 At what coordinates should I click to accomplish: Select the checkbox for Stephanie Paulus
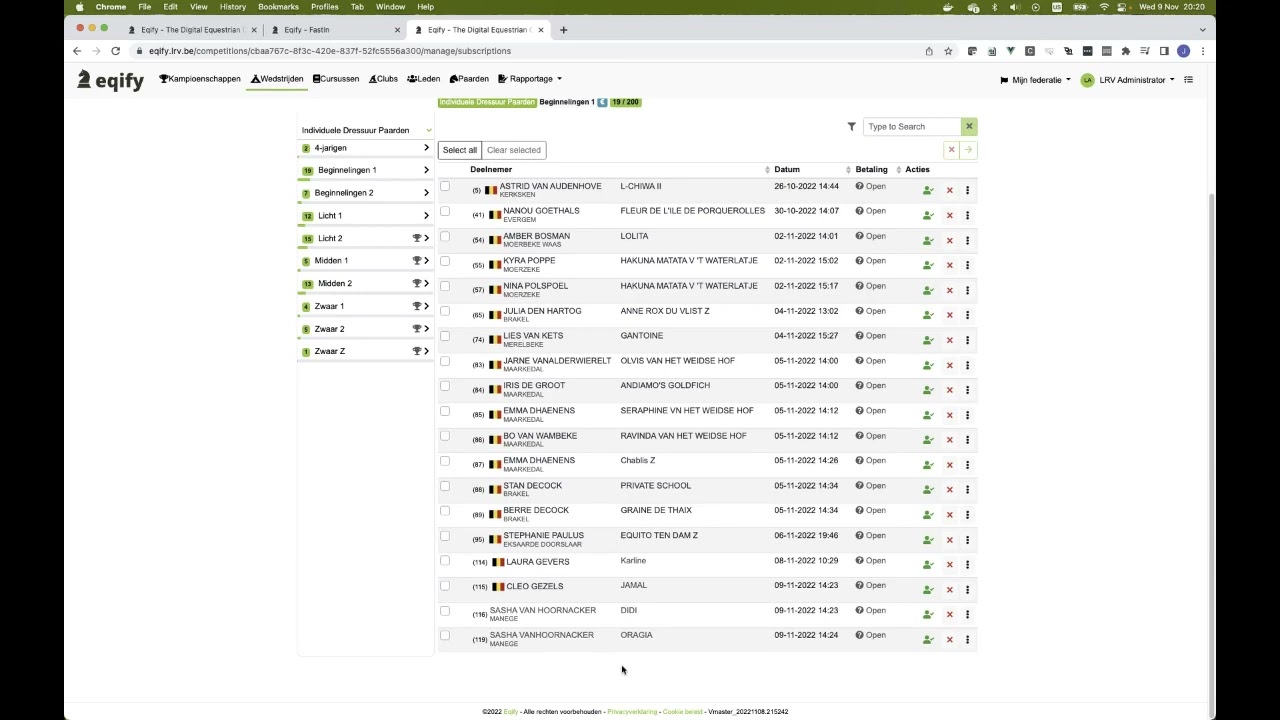click(445, 536)
